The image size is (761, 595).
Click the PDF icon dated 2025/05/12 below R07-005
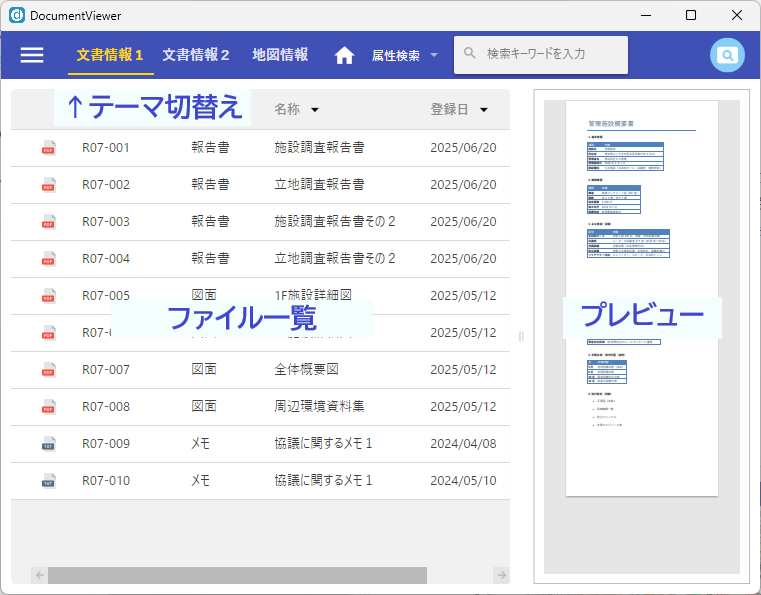coord(49,332)
